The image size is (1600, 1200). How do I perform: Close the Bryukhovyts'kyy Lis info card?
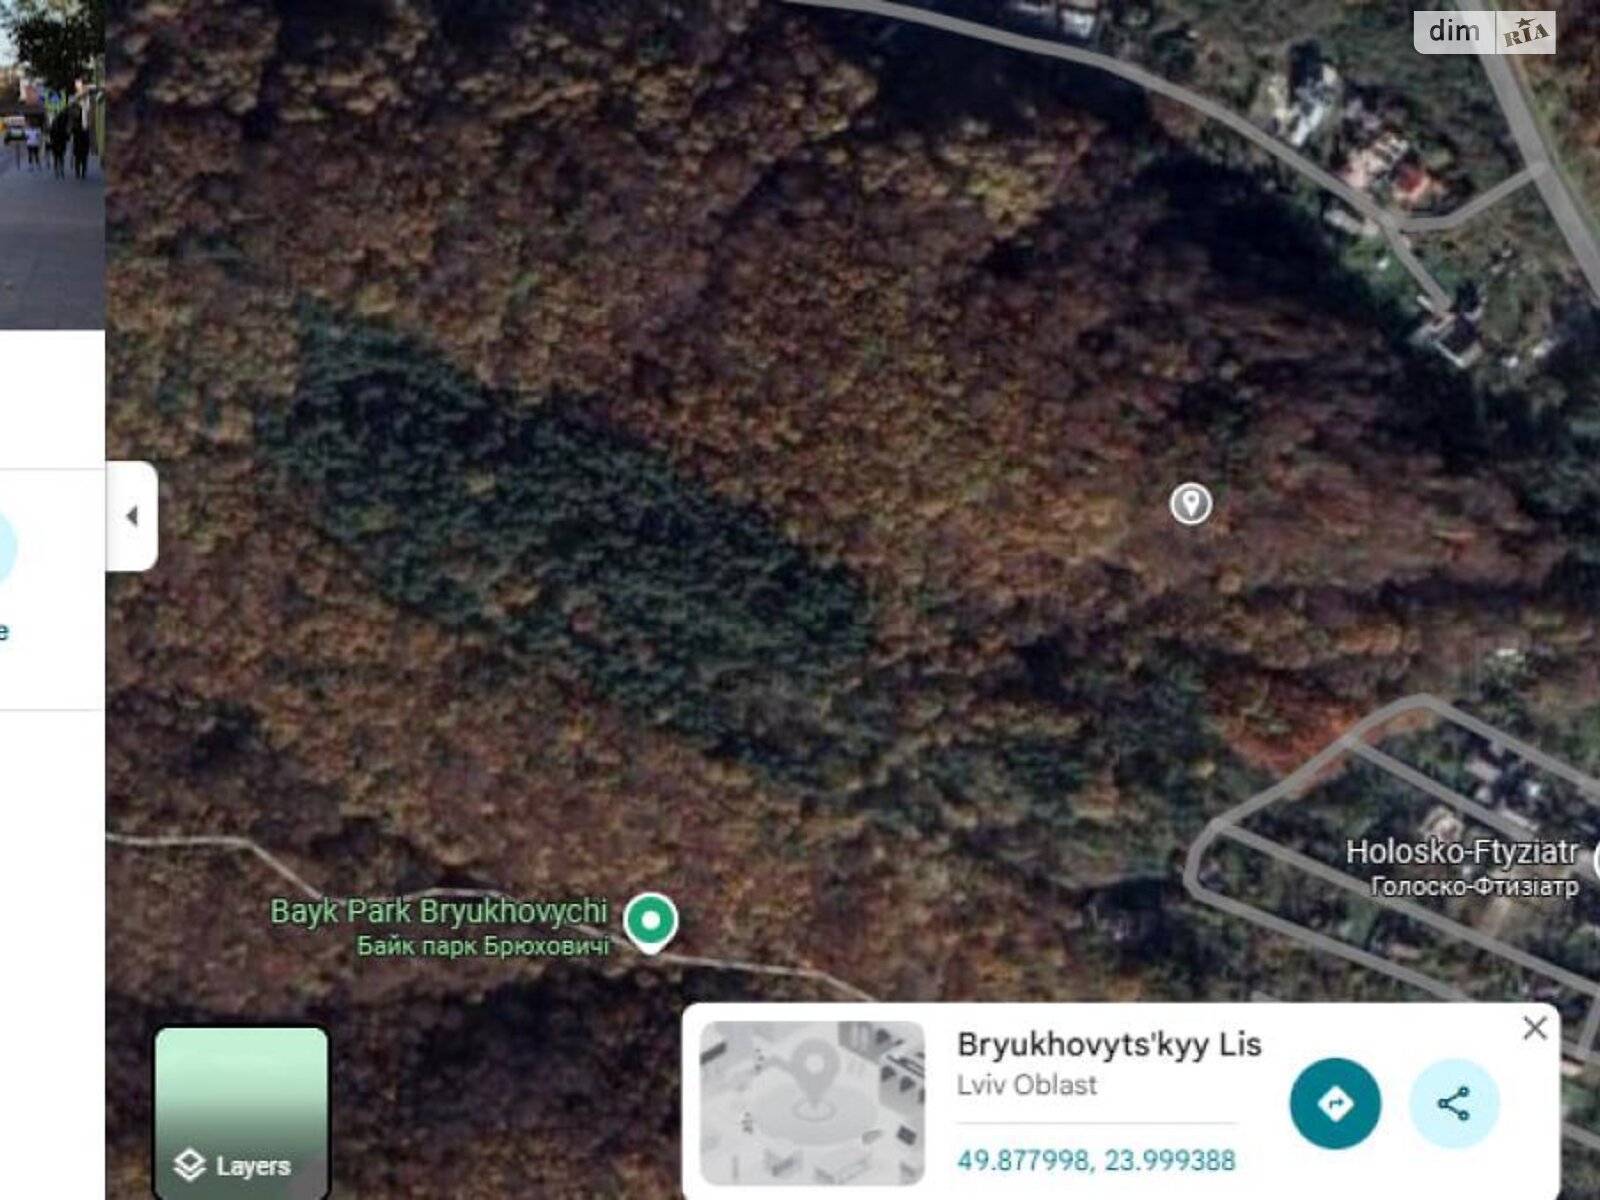tap(1535, 1028)
